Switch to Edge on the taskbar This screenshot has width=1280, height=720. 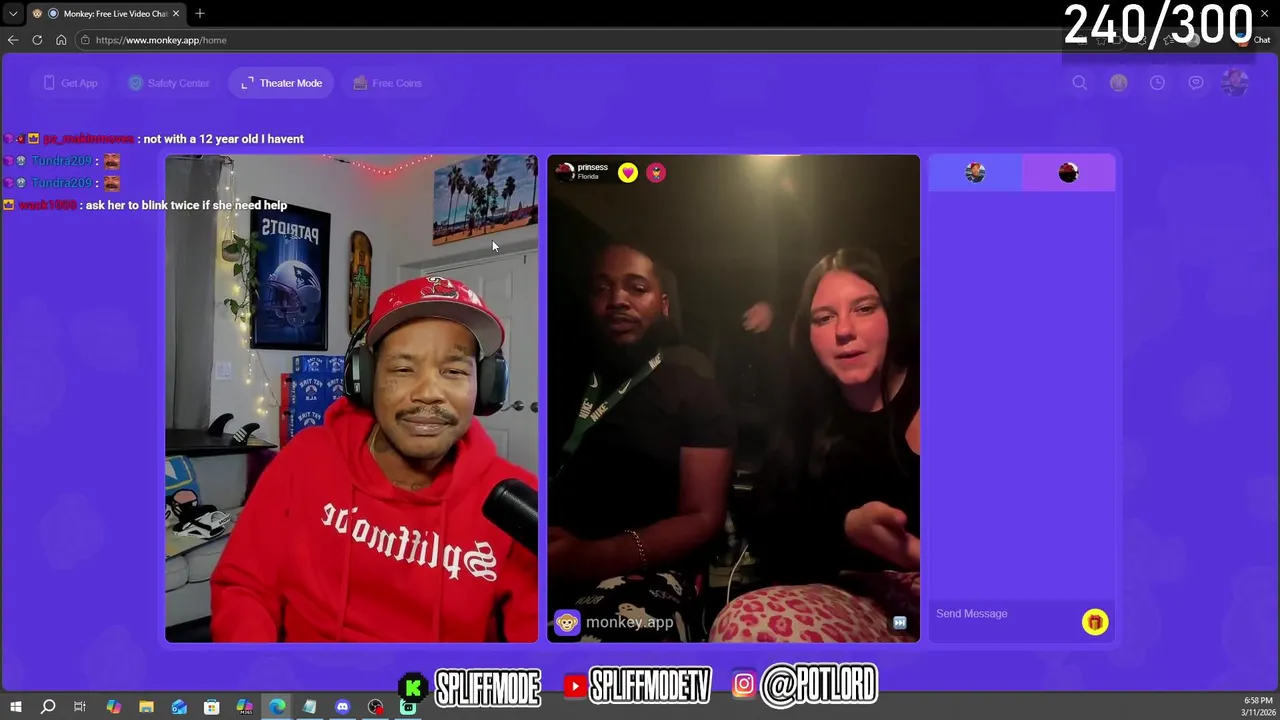point(277,707)
